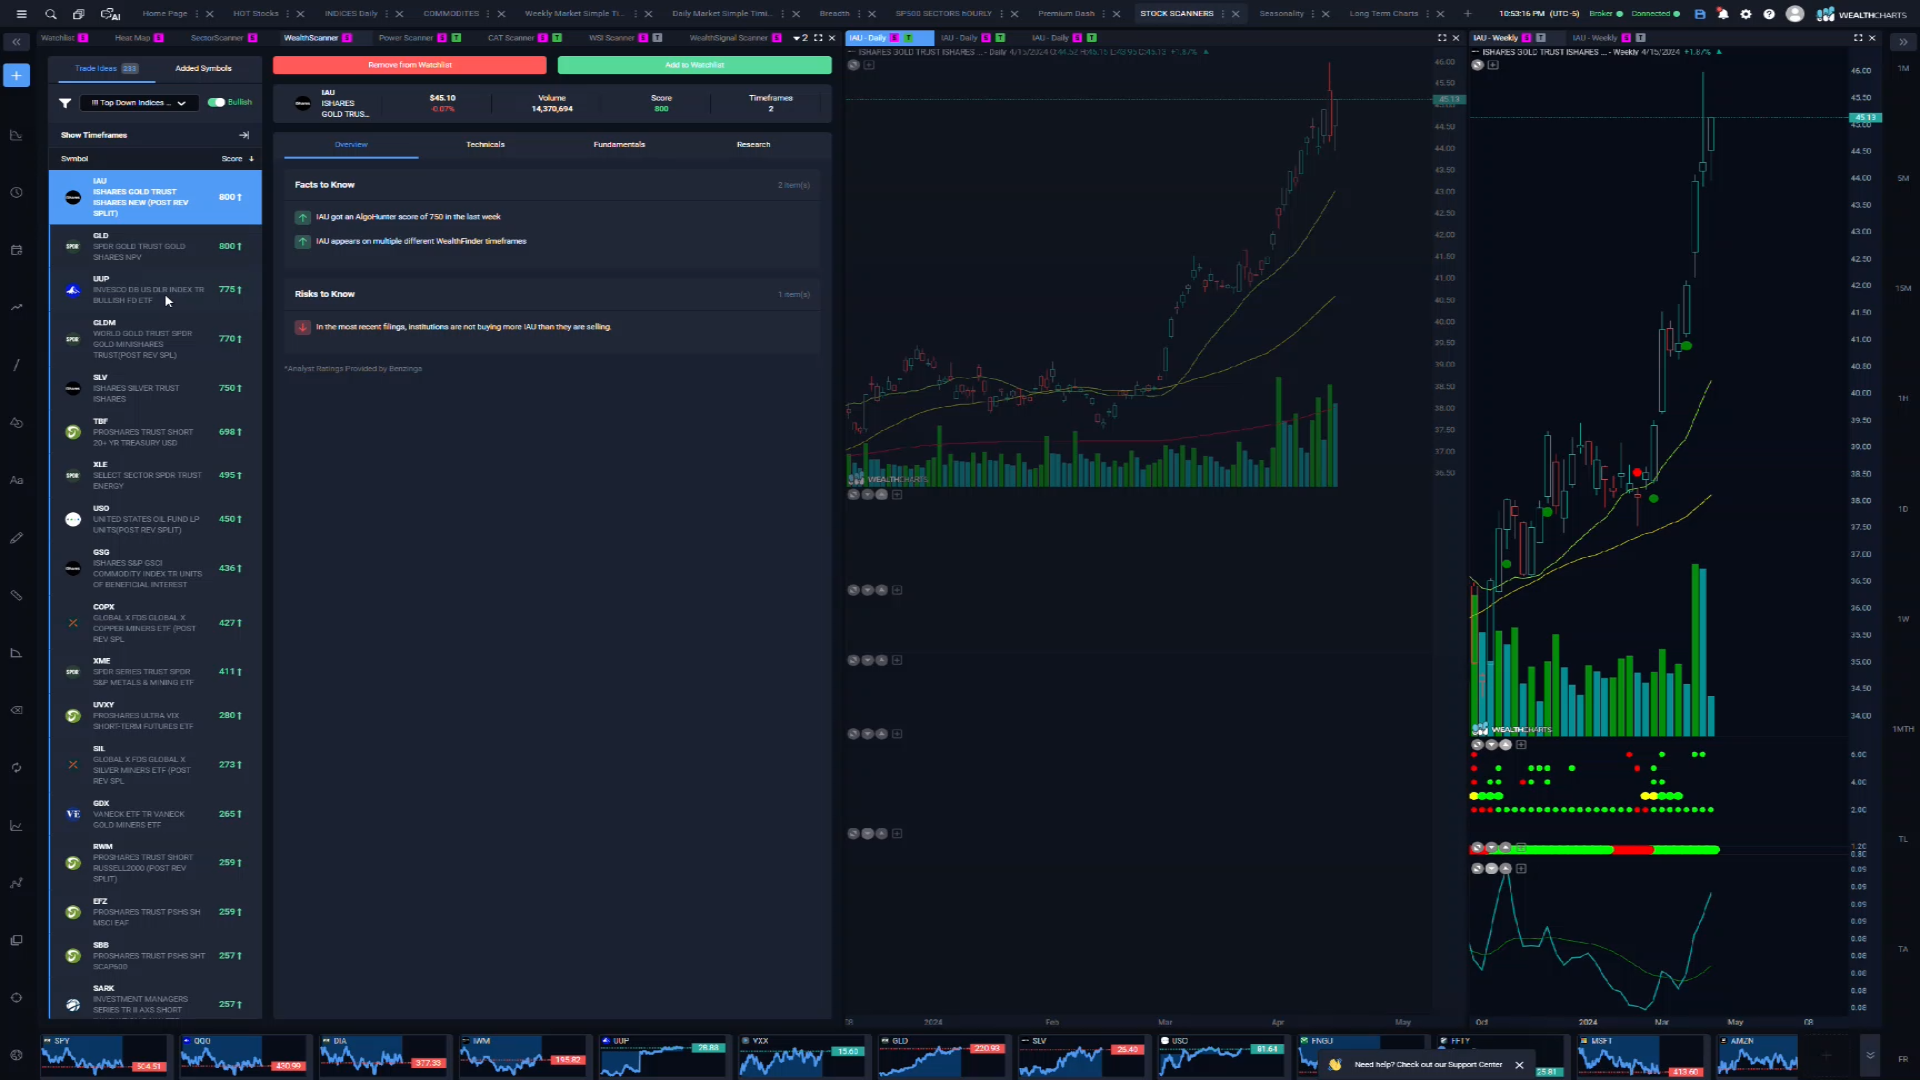Screen dimensions: 1920x1080
Task: Open panel tabs overflow dropdown showing 2
Action: (x=801, y=38)
